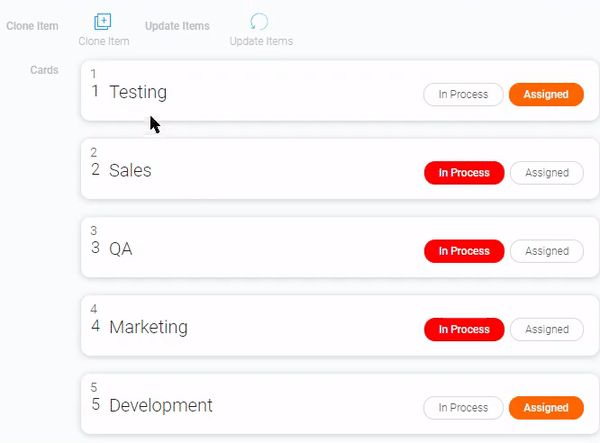Toggle In Process on the QA card

(x=464, y=251)
